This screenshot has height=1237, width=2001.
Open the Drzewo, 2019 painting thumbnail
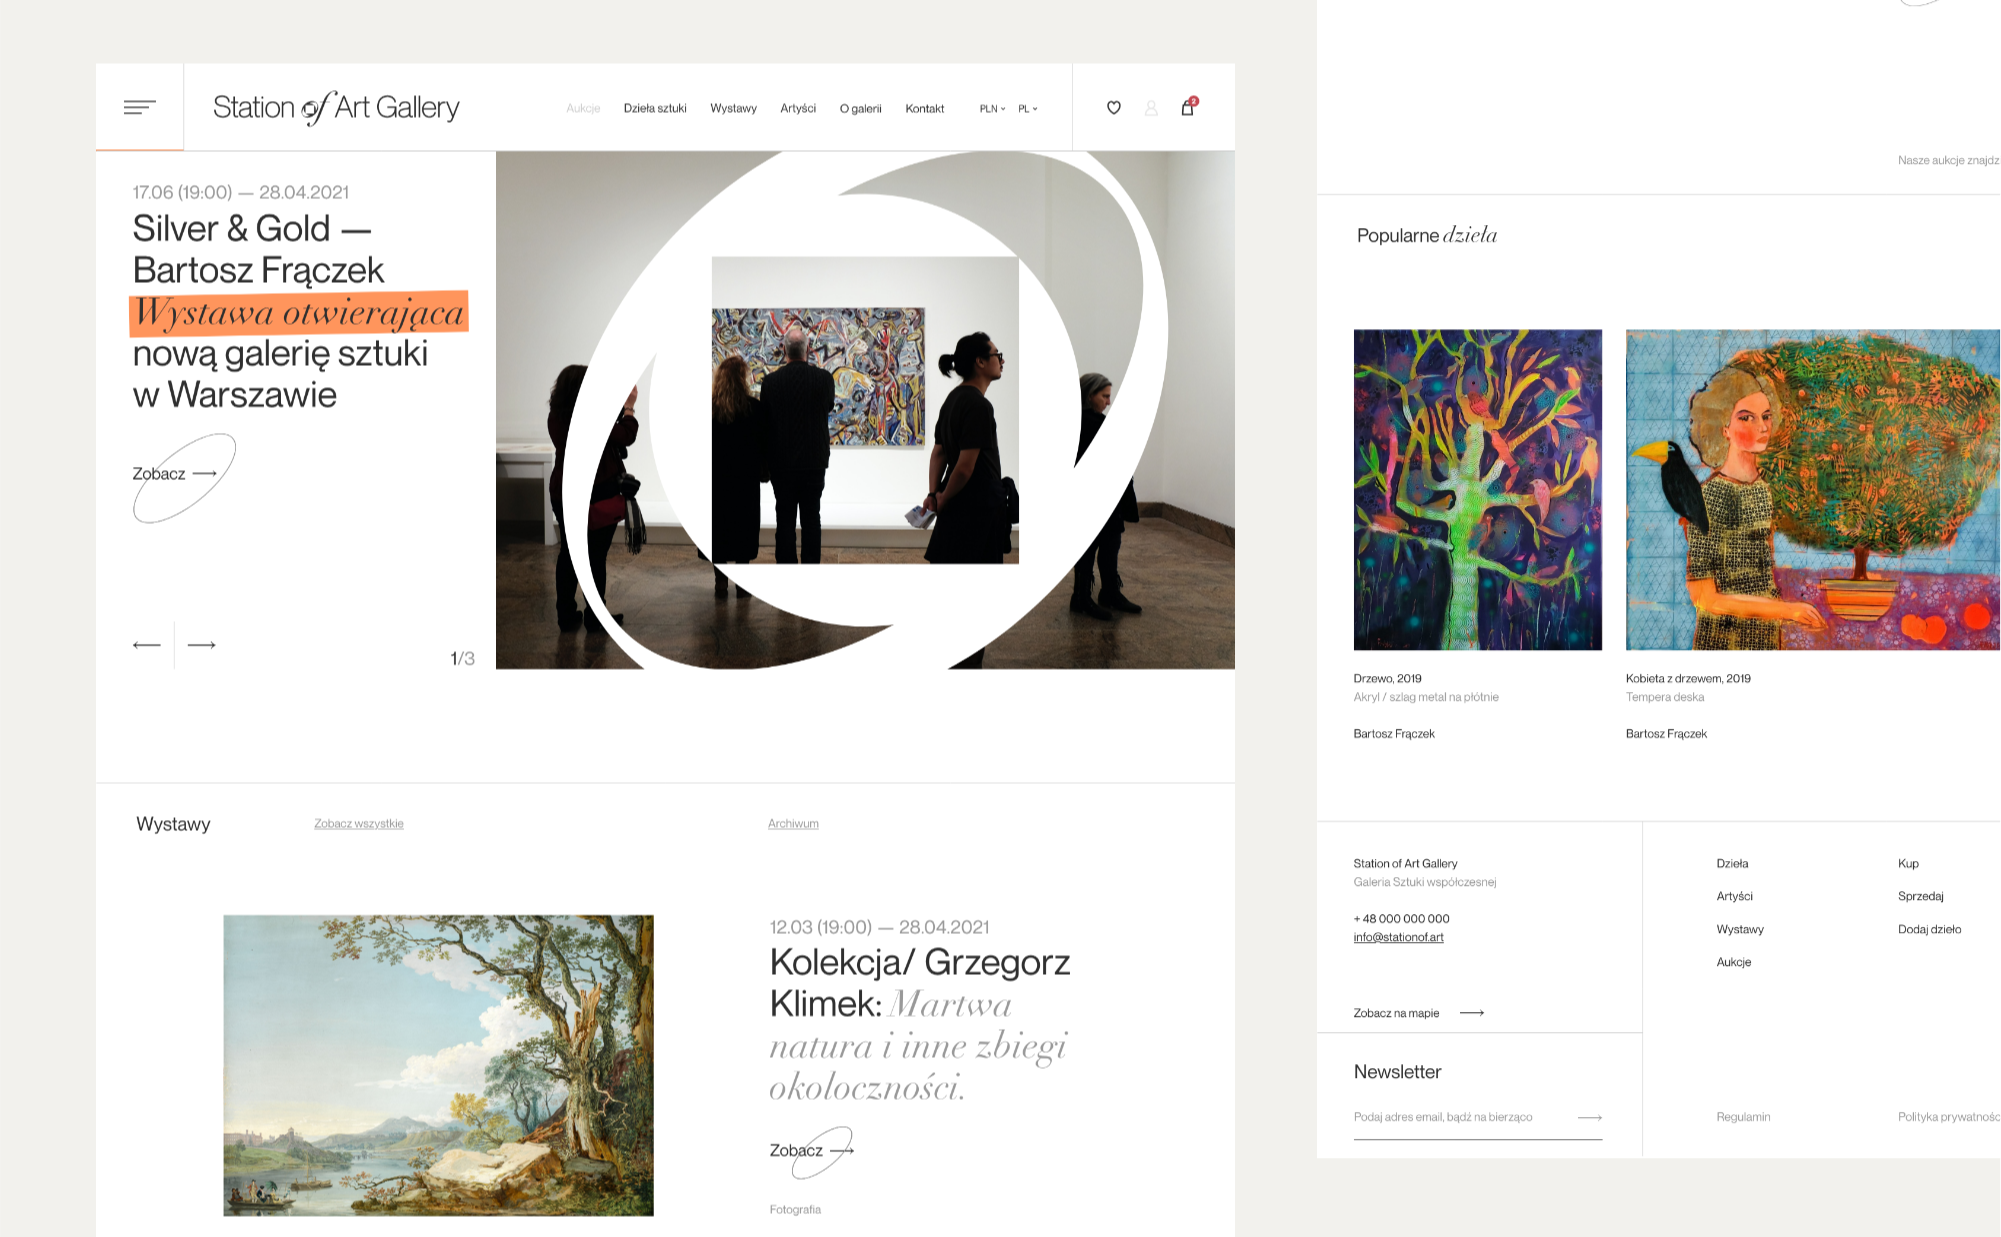1477,490
